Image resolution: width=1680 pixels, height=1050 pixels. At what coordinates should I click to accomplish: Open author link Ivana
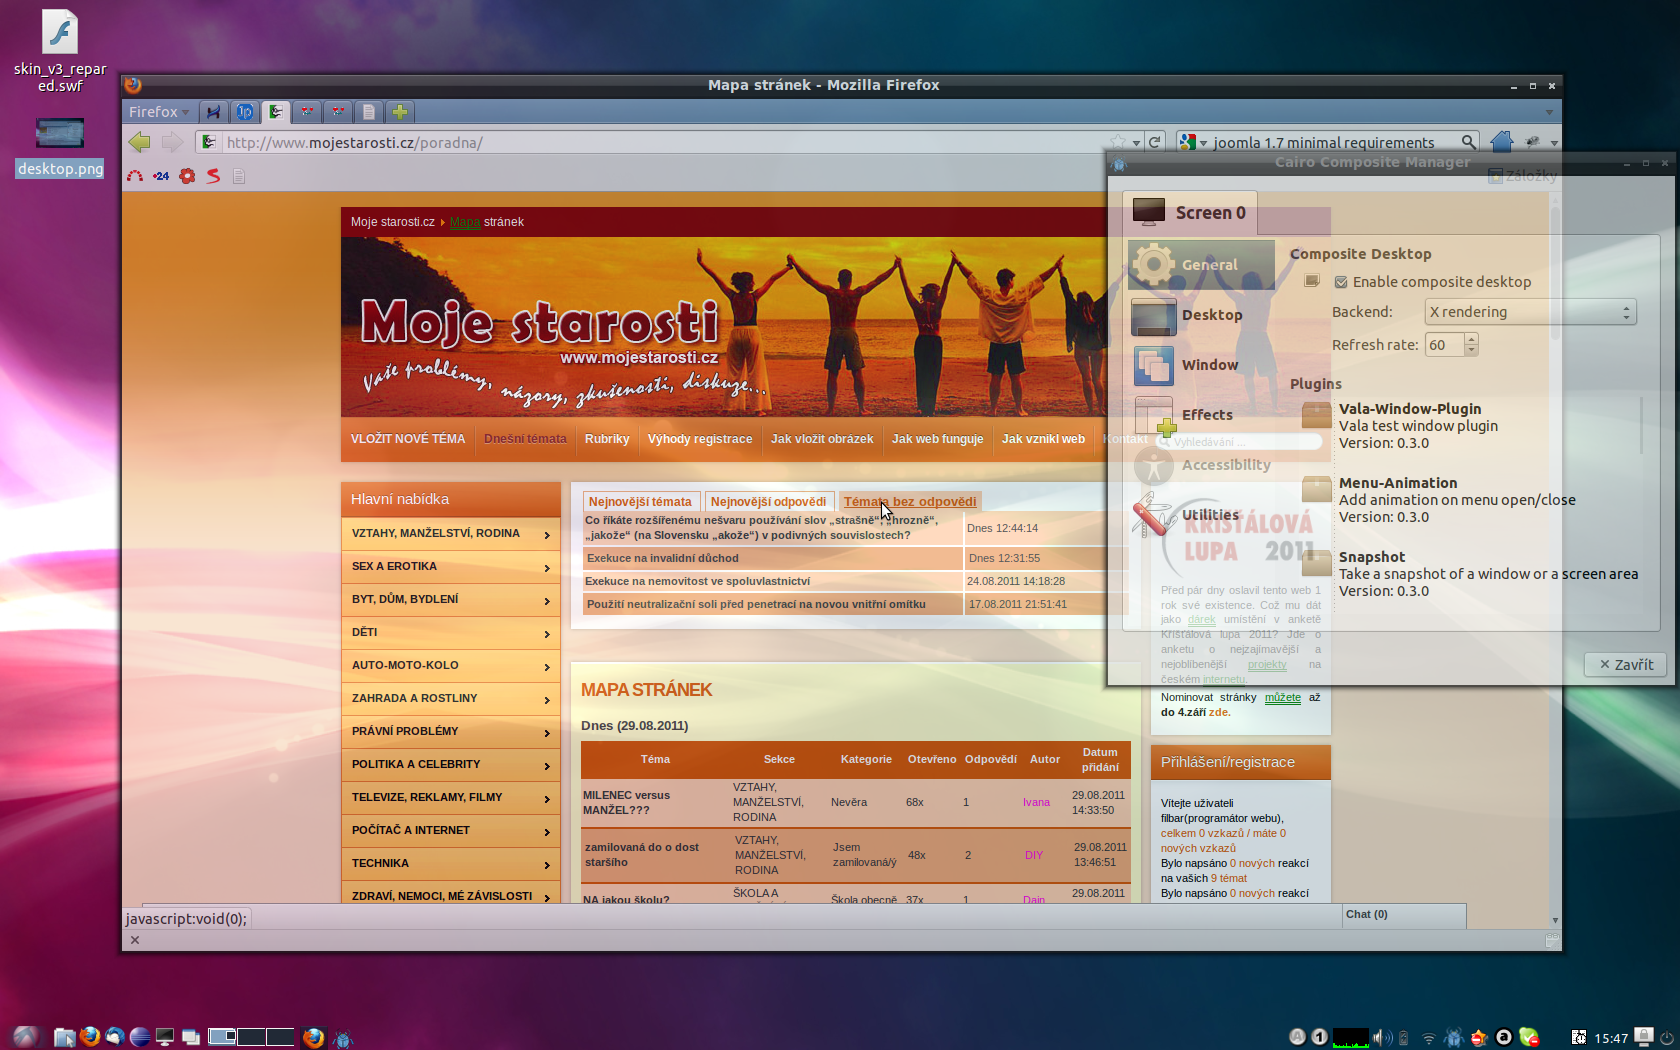click(1036, 802)
